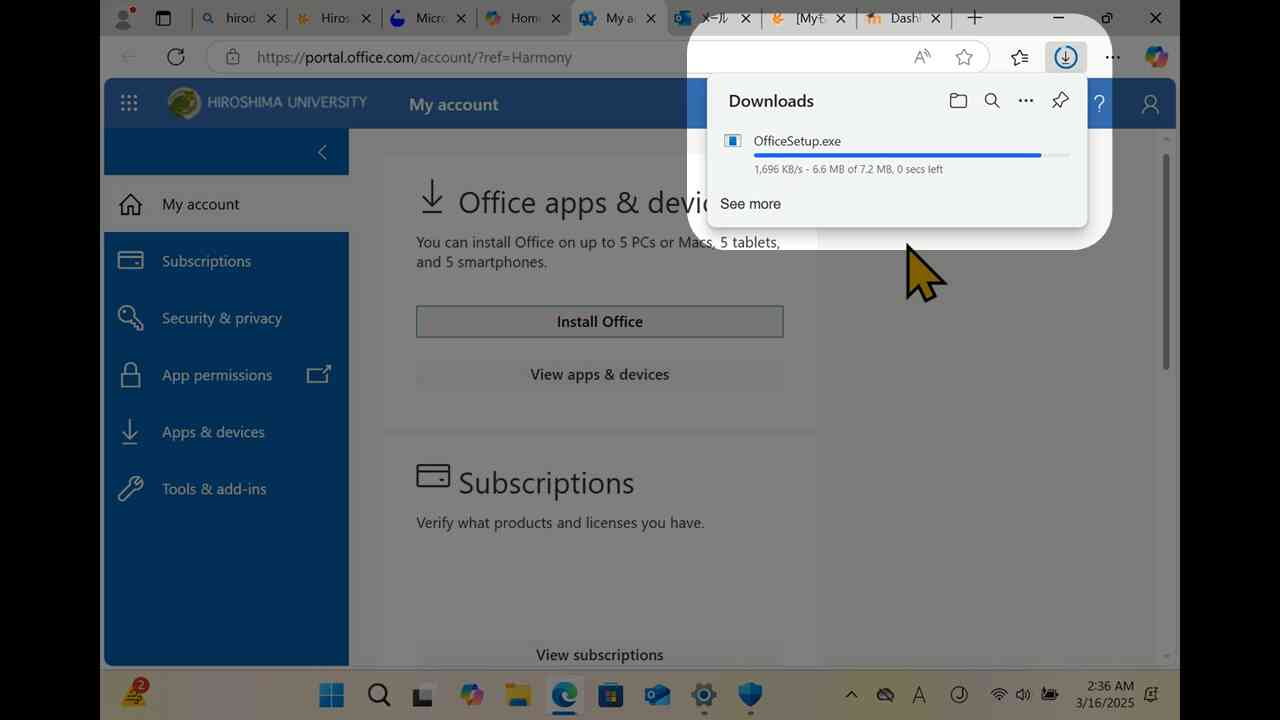Show hidden system tray icons

click(851, 695)
